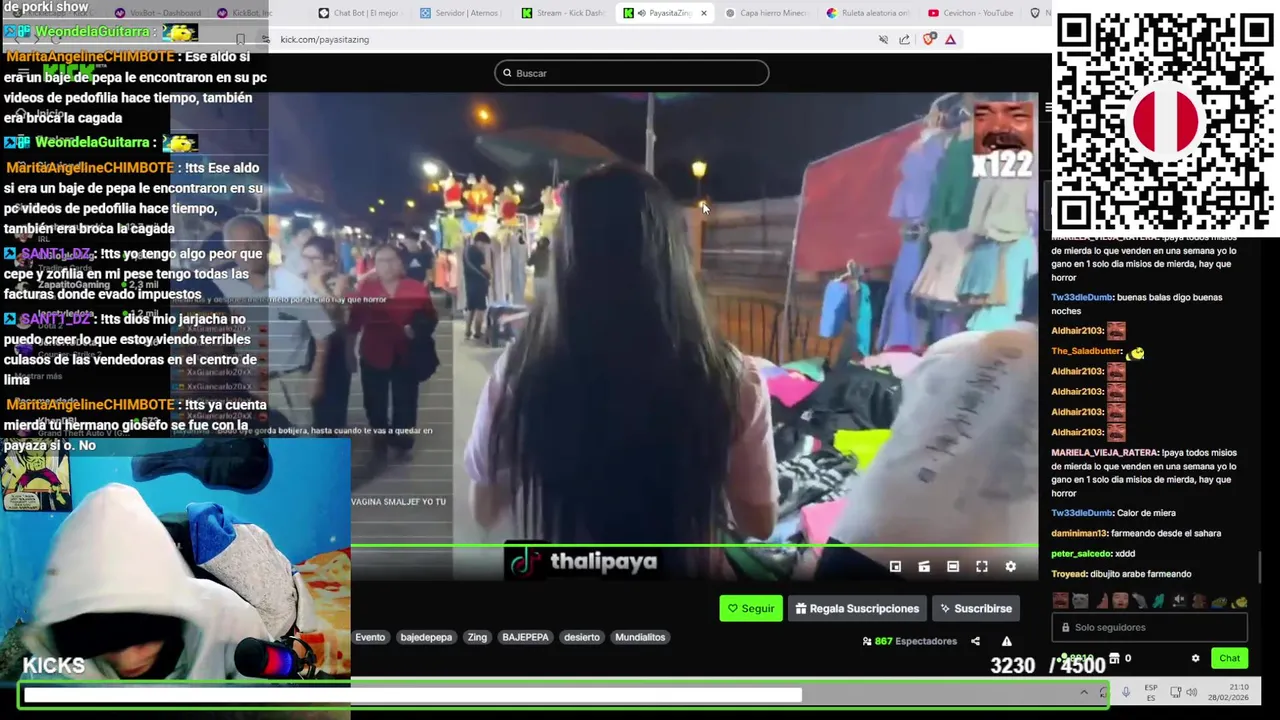Click the lowercase bajedepepa tag
This screenshot has width=1280, height=720.
click(426, 637)
